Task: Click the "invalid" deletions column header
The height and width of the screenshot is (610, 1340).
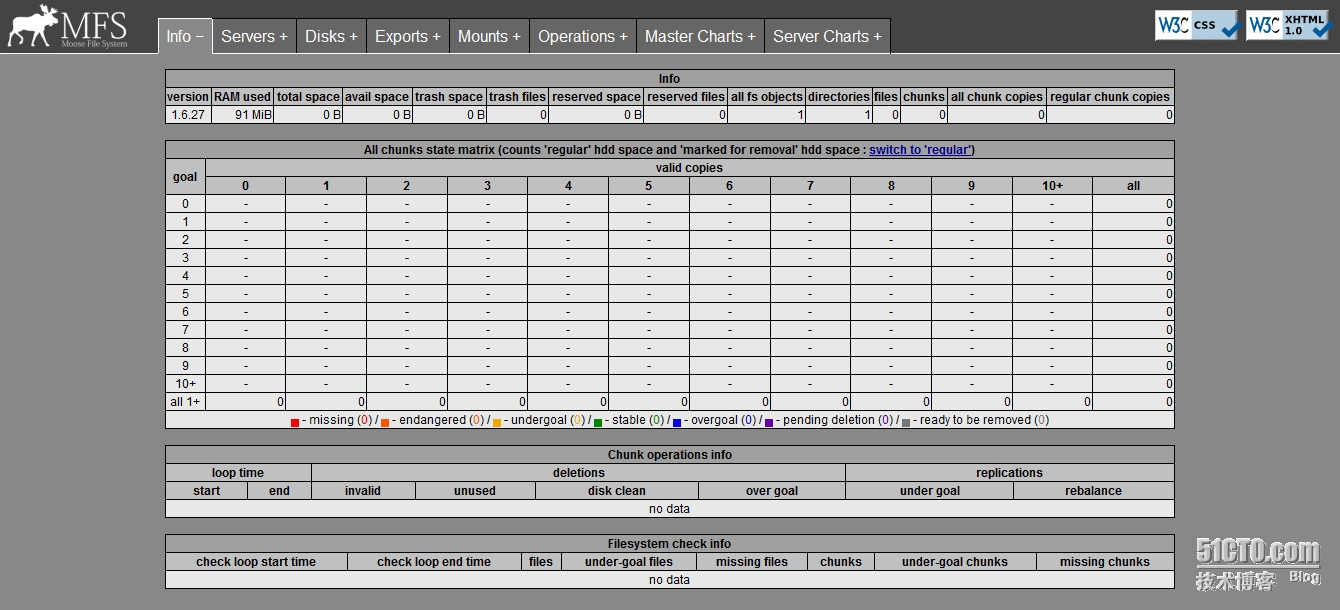Action: tap(363, 491)
